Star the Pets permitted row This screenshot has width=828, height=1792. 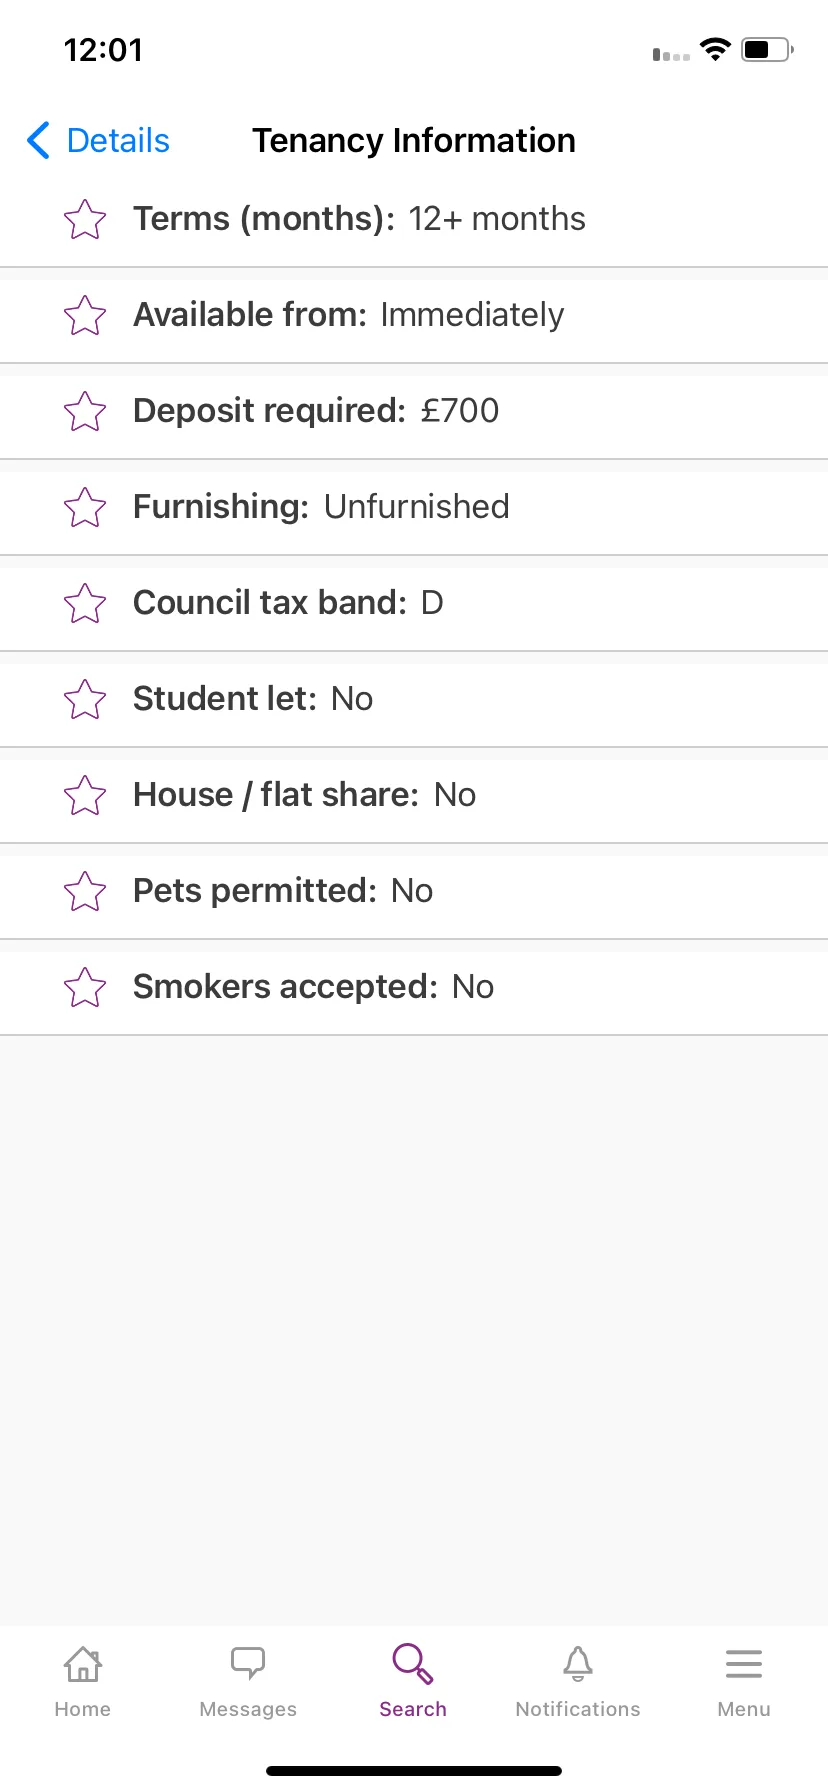pos(85,891)
